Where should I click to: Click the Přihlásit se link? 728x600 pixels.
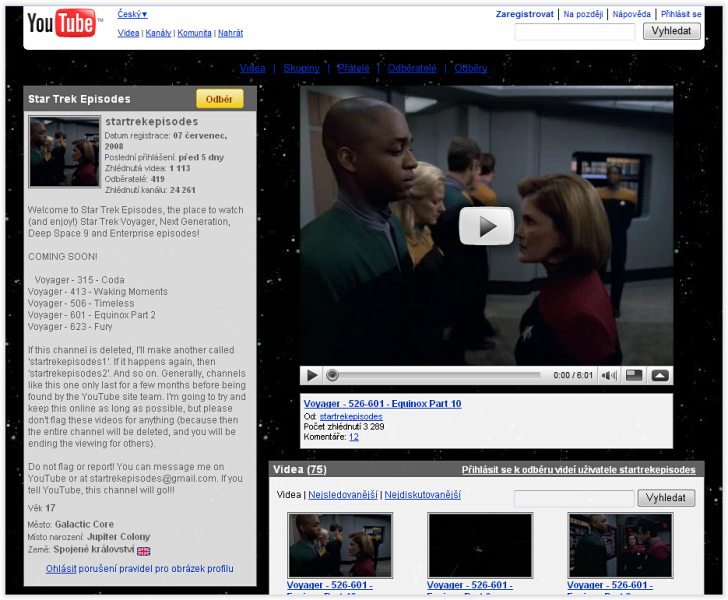pyautogui.click(x=681, y=14)
